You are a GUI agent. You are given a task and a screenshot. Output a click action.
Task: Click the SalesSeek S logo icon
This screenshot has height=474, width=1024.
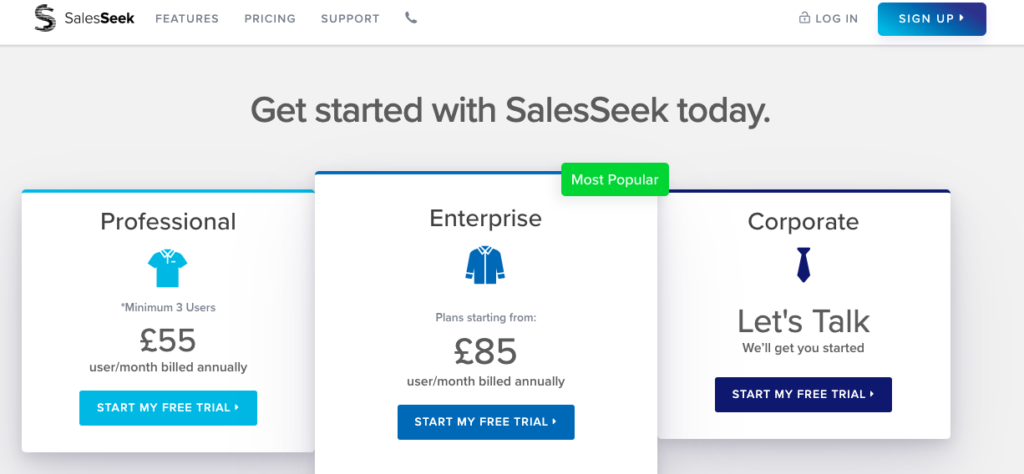(45, 18)
